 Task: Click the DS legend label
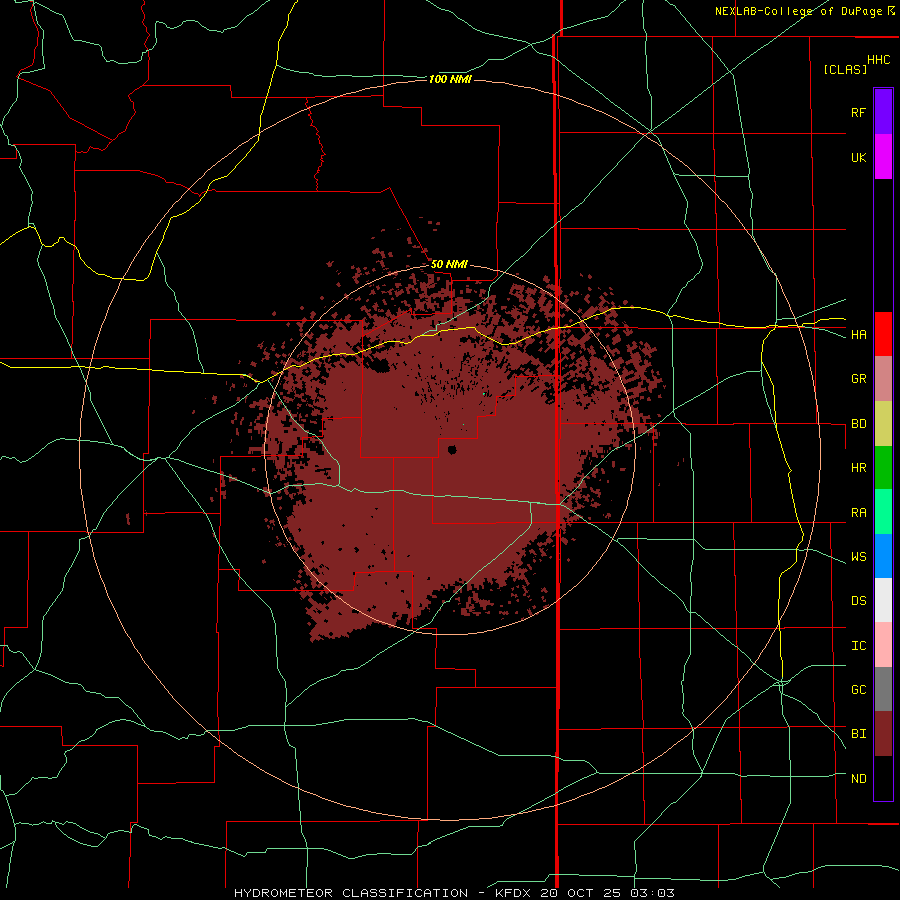858,601
